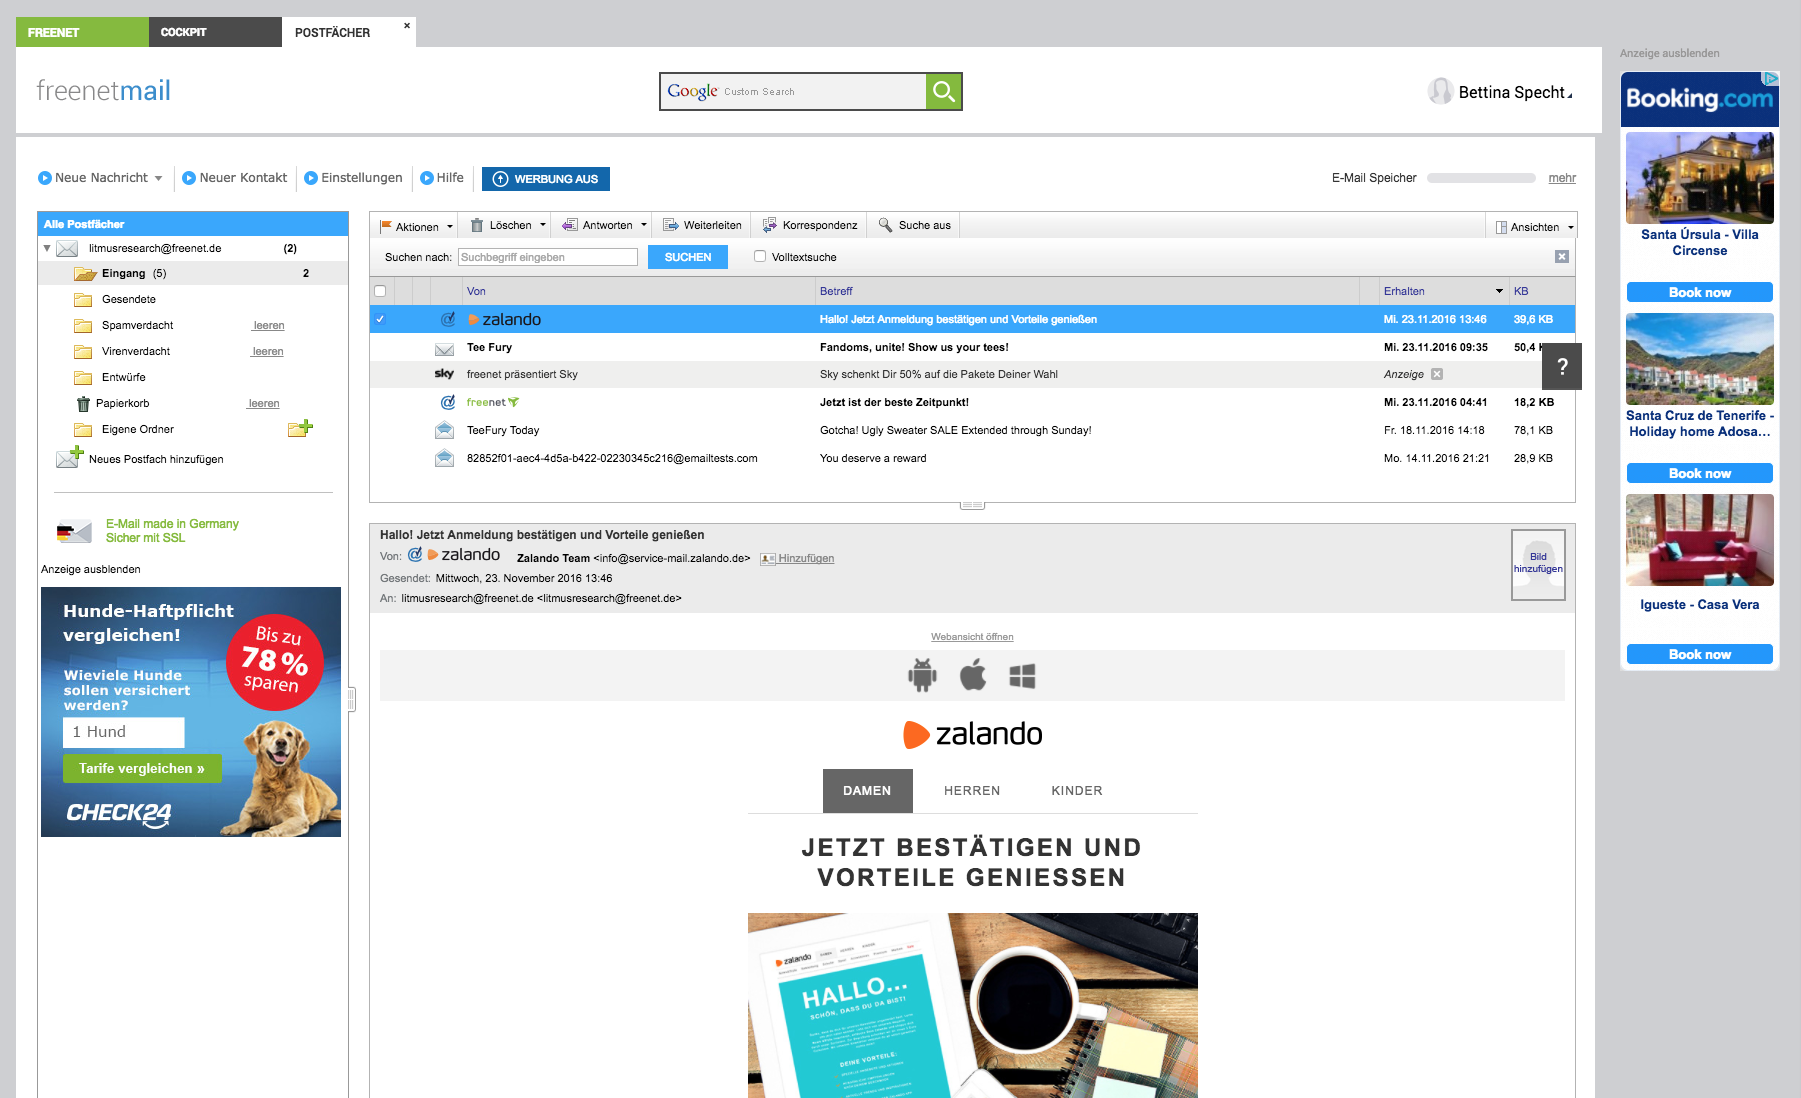Open the Antworten dropdown arrow

(x=644, y=225)
